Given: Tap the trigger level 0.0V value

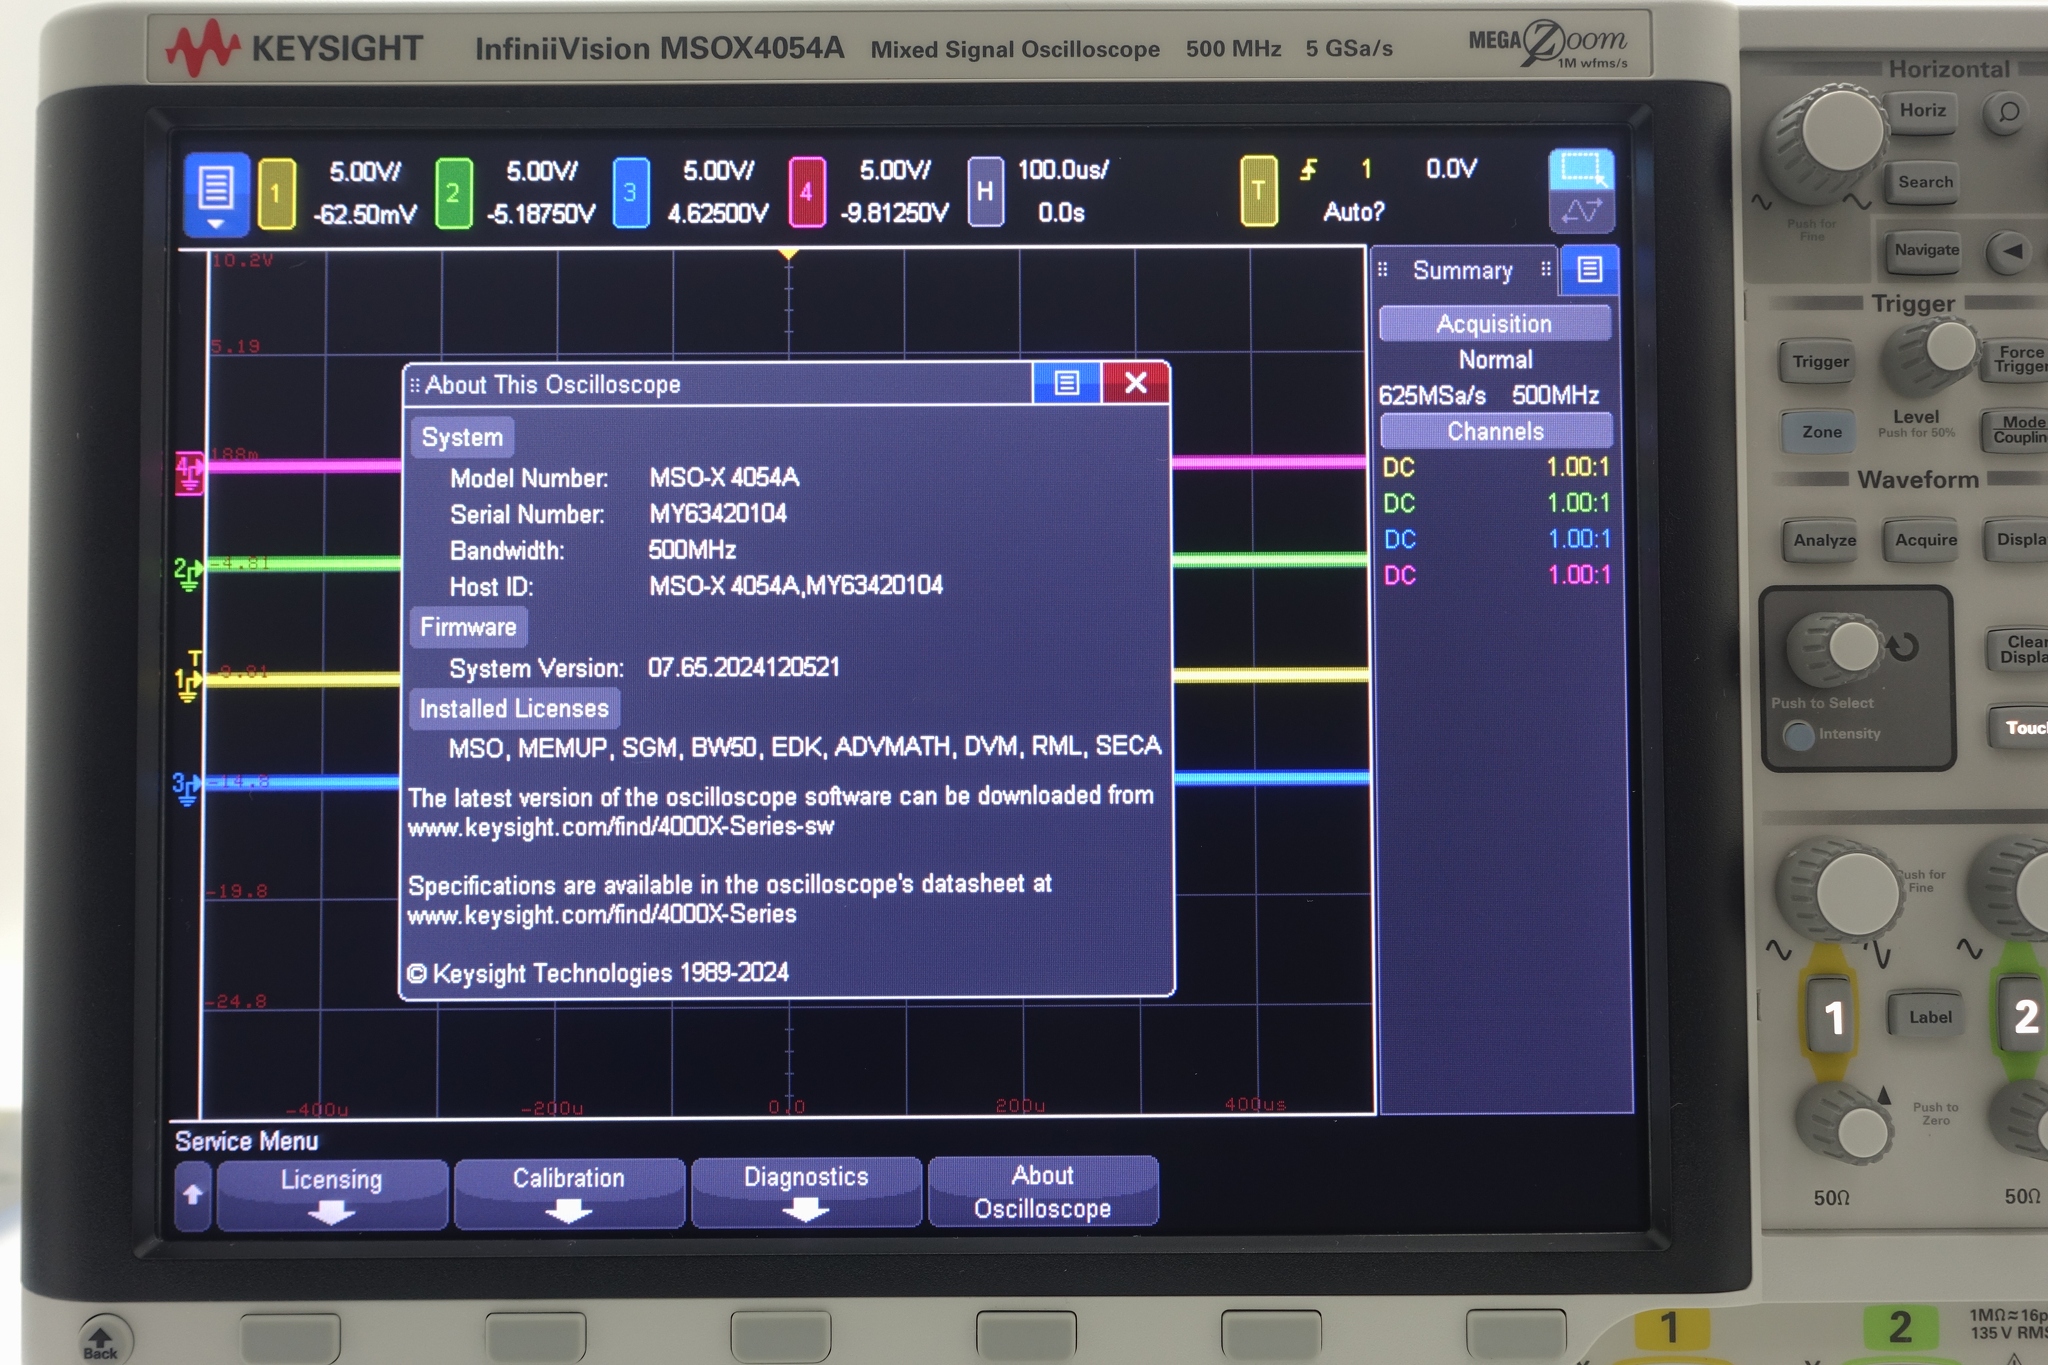Looking at the screenshot, I should (1451, 169).
